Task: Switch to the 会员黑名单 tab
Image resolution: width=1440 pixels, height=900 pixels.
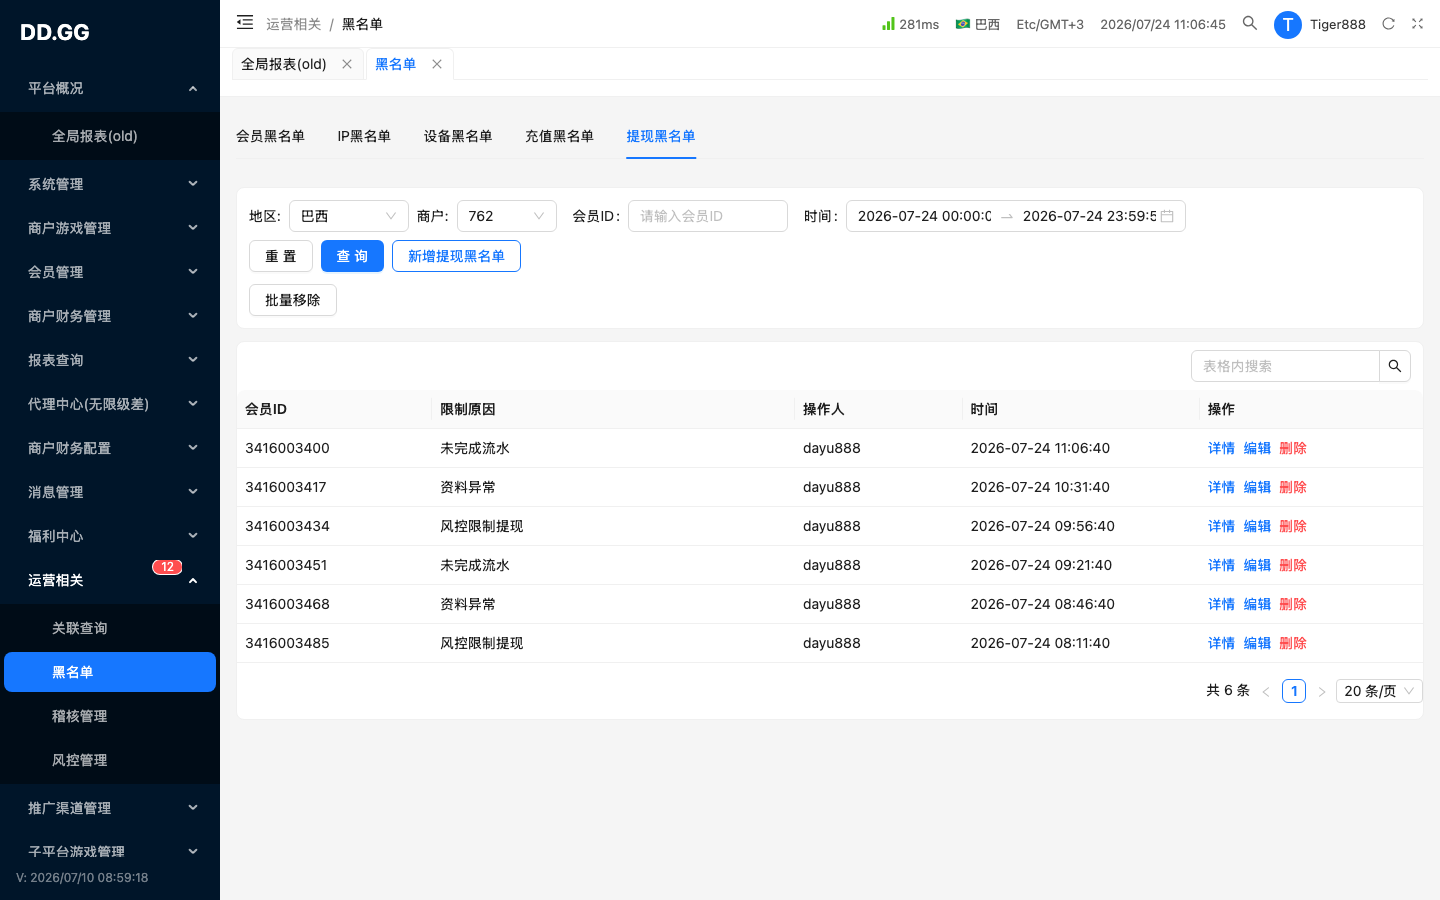Action: pyautogui.click(x=270, y=136)
